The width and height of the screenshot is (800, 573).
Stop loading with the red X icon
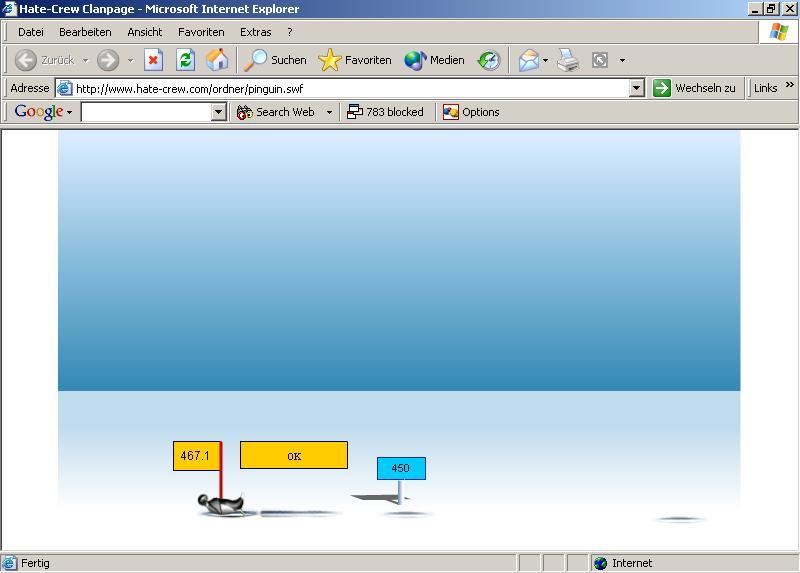click(153, 60)
